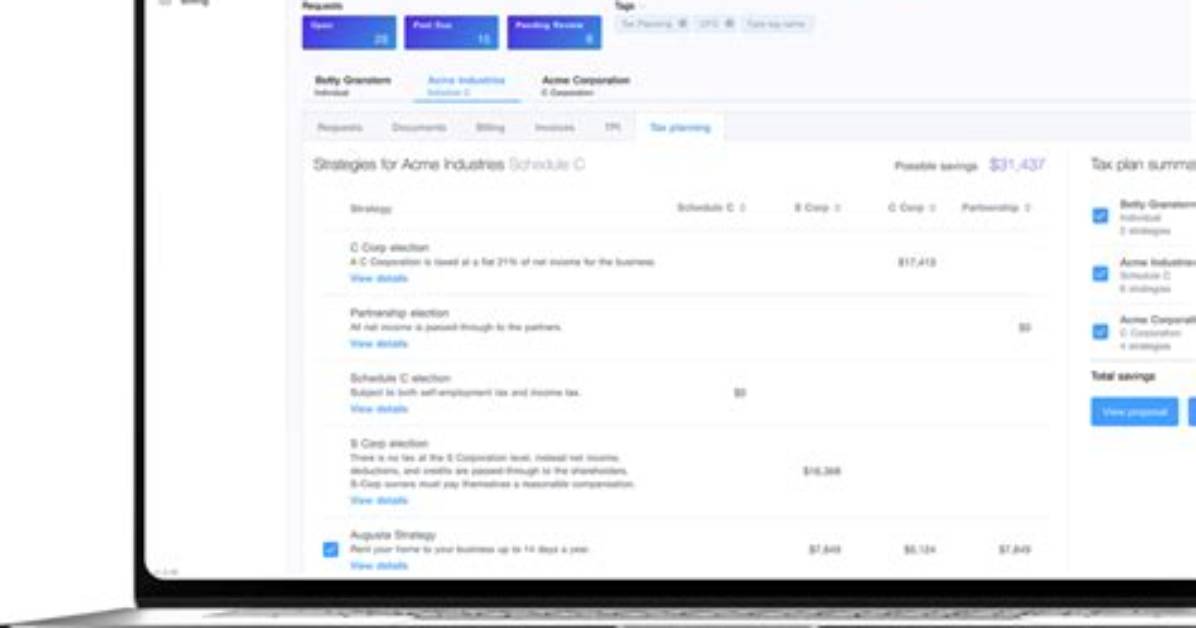Select the Acme Industries entity tab
The width and height of the screenshot is (1196, 628).
[466, 85]
